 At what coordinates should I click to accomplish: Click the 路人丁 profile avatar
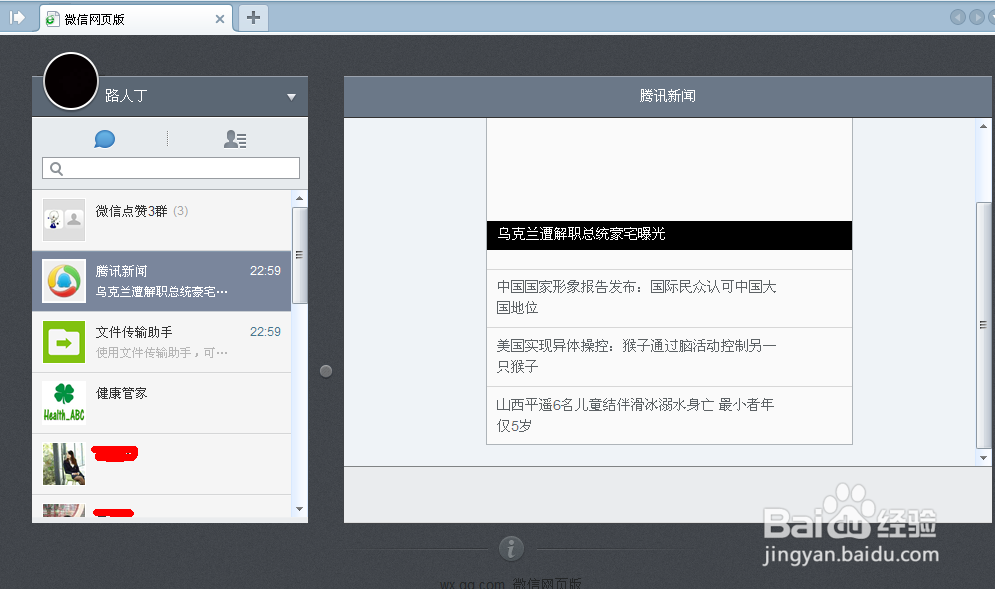70,81
